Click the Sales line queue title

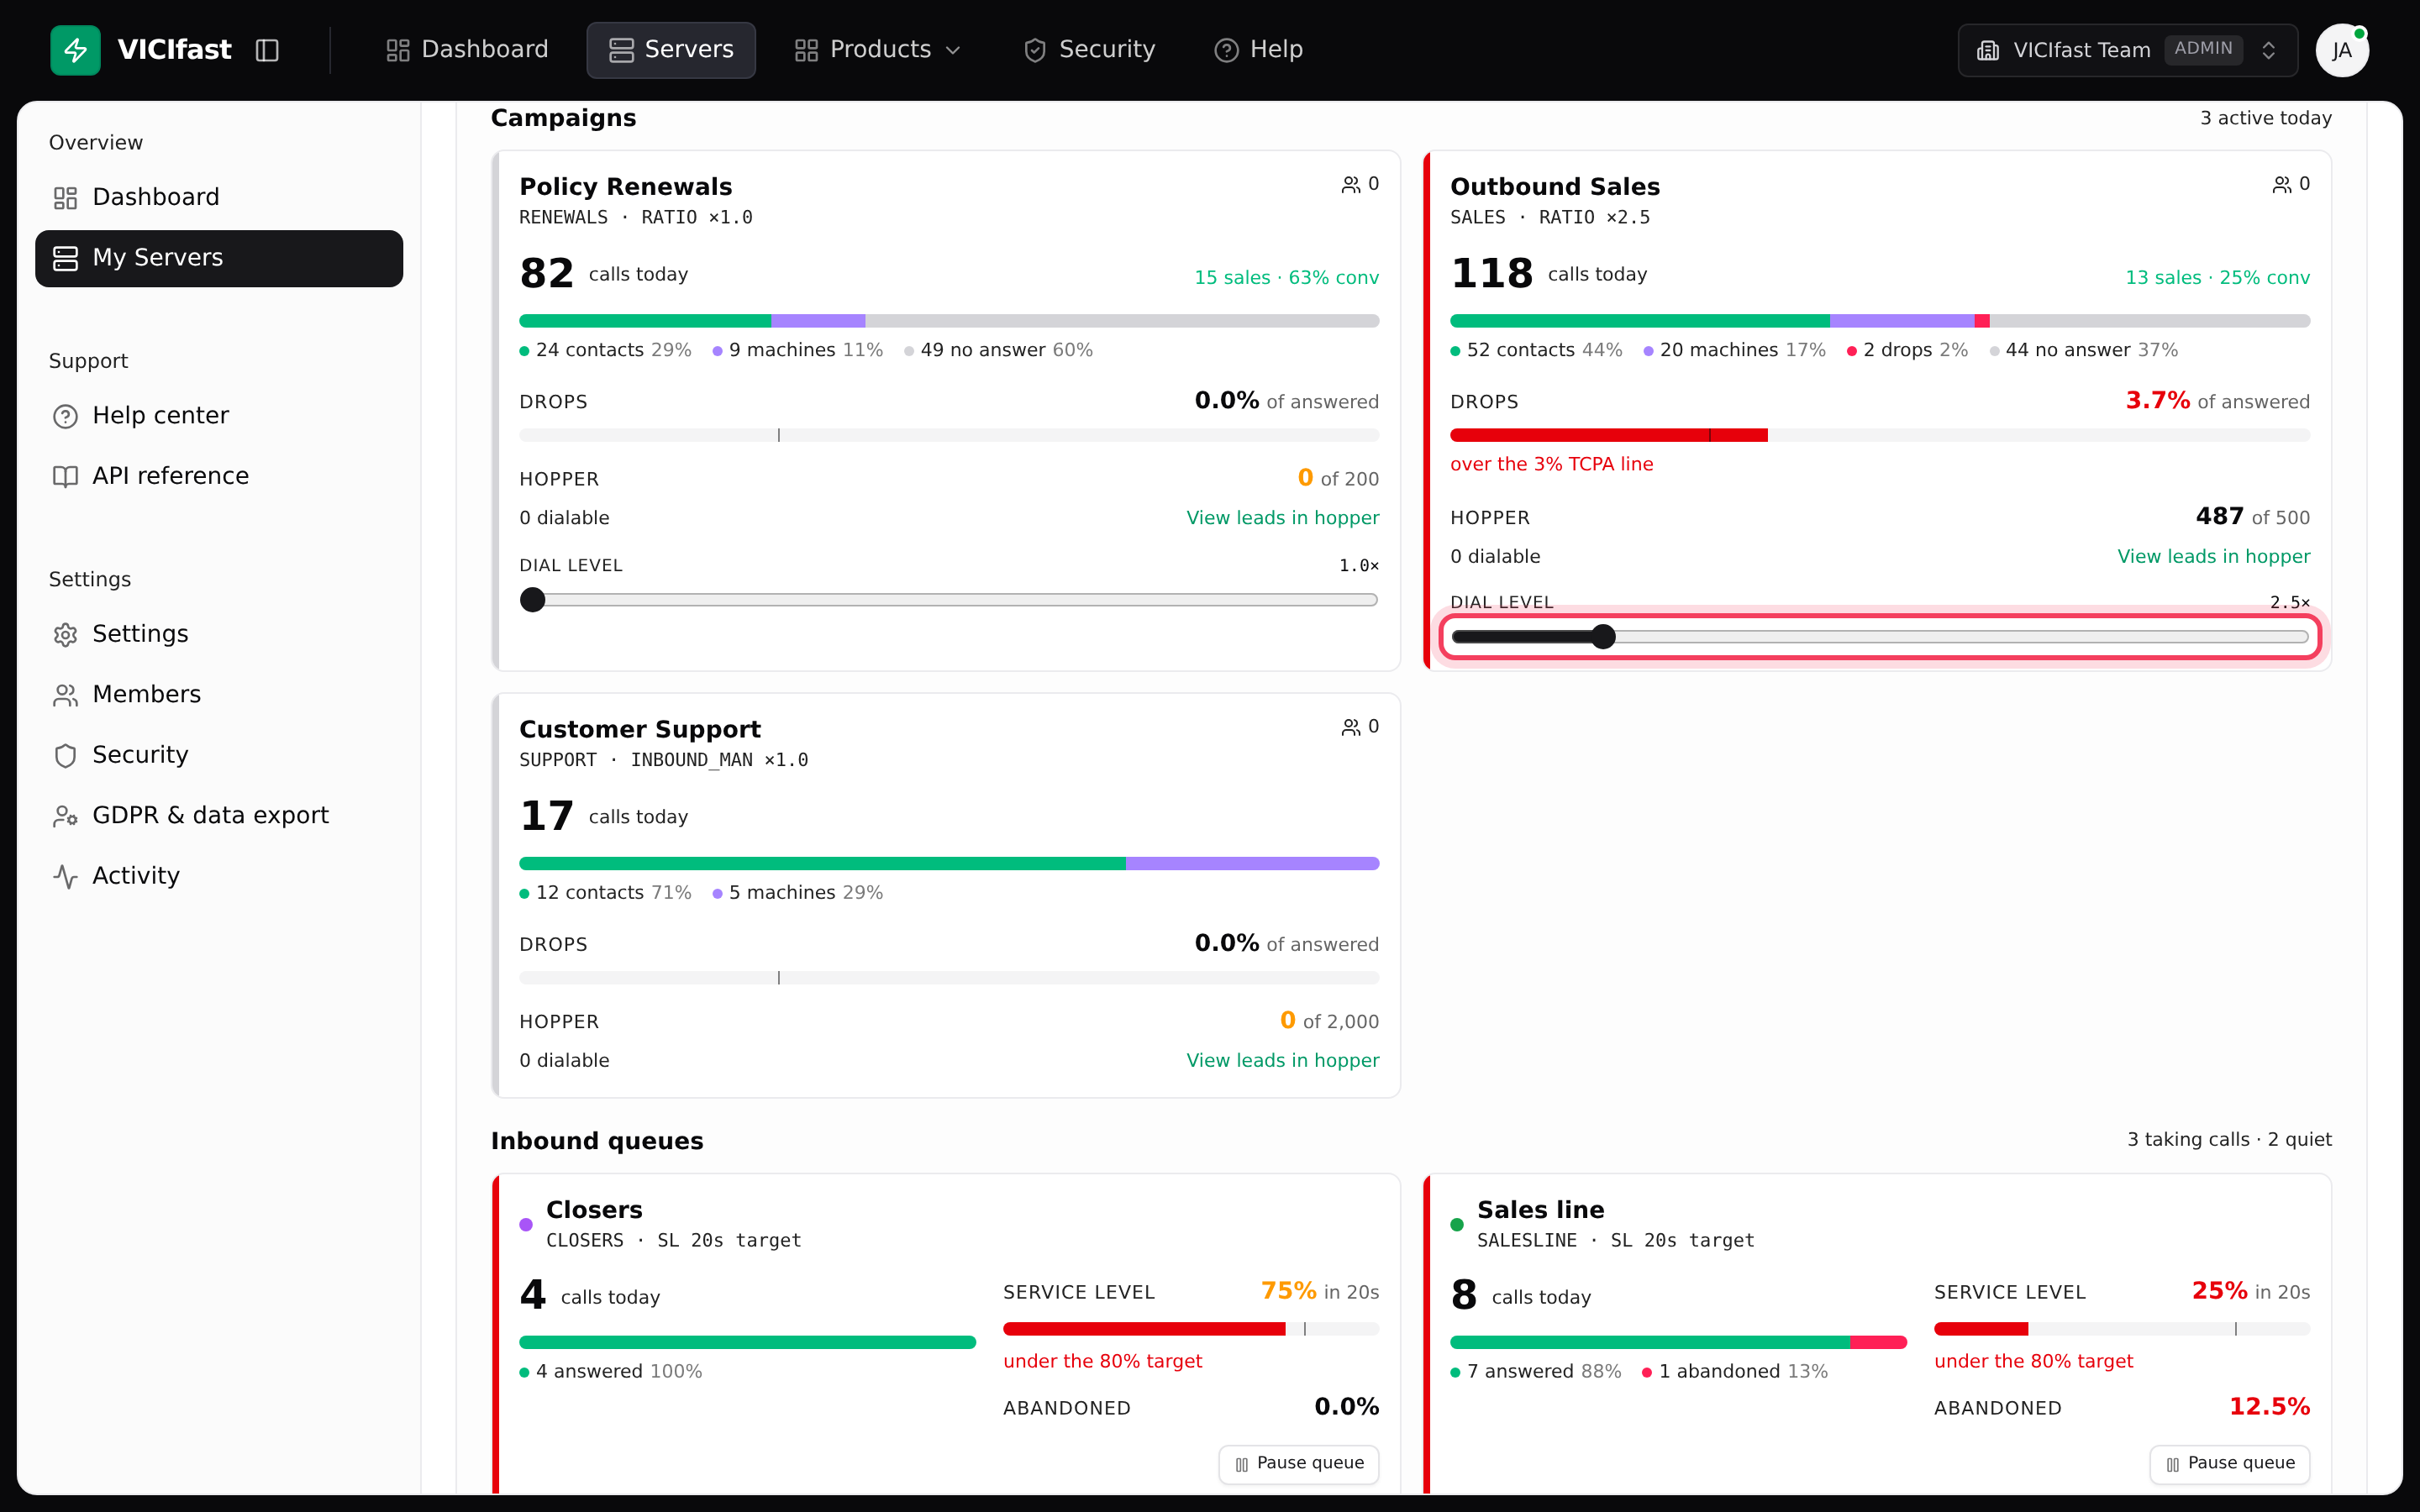1540,1210
